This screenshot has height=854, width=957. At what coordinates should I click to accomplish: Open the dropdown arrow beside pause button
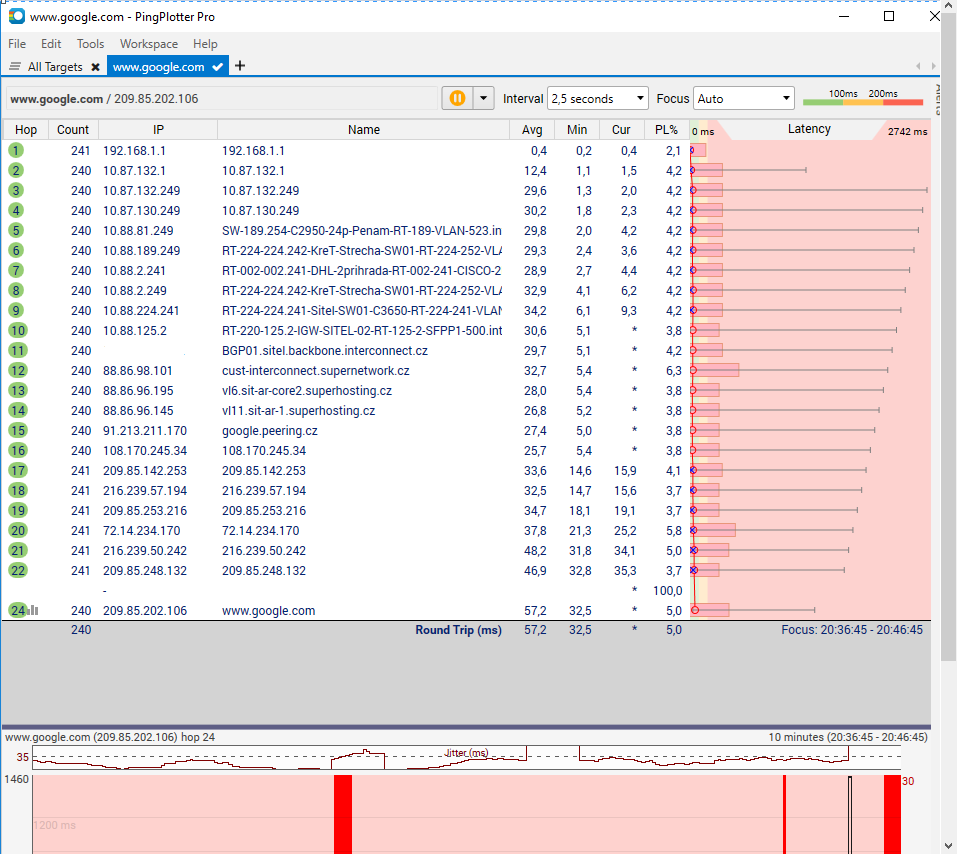(484, 98)
